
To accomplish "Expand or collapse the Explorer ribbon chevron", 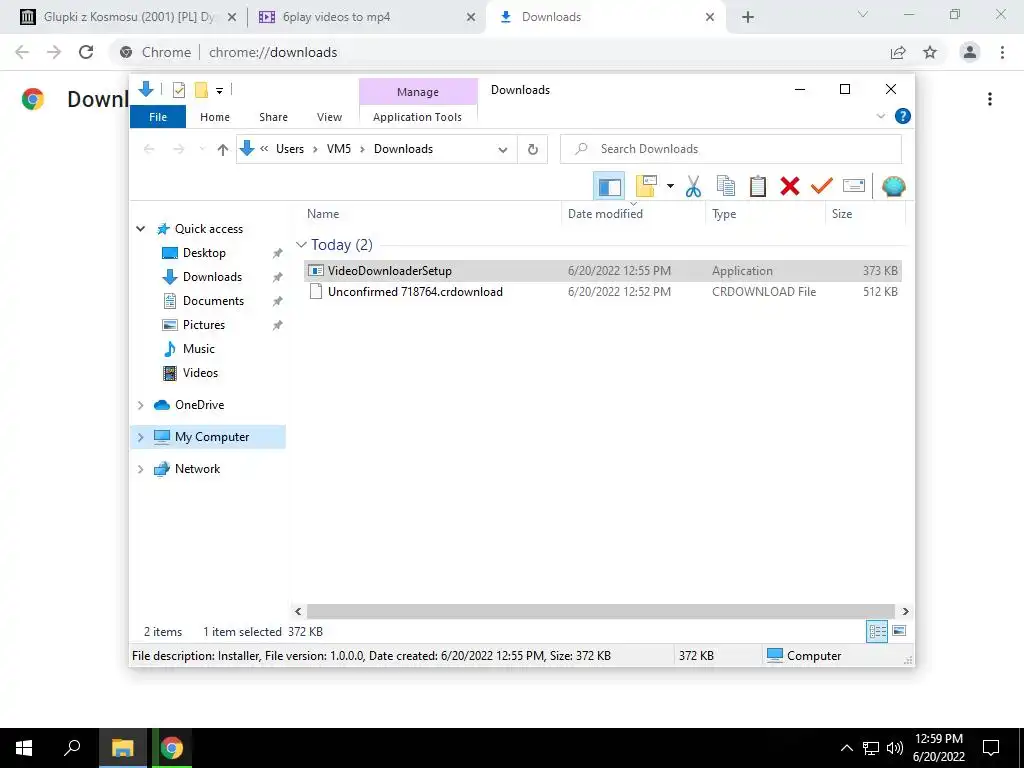I will coord(880,116).
